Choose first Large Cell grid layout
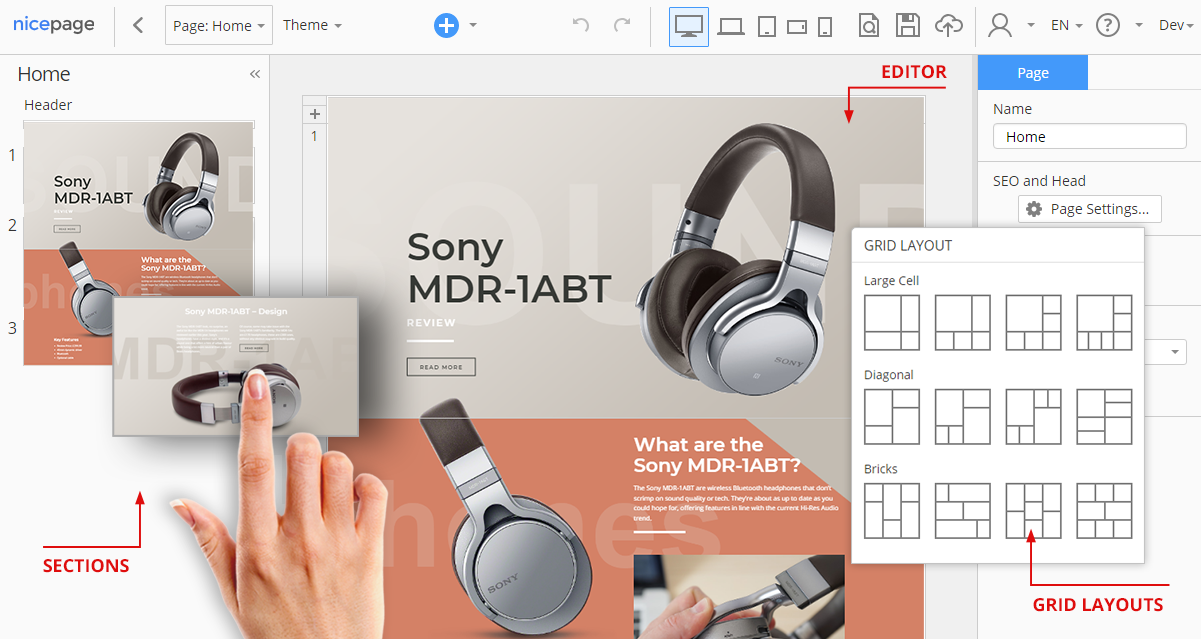This screenshot has height=639, width=1201. coord(892,322)
